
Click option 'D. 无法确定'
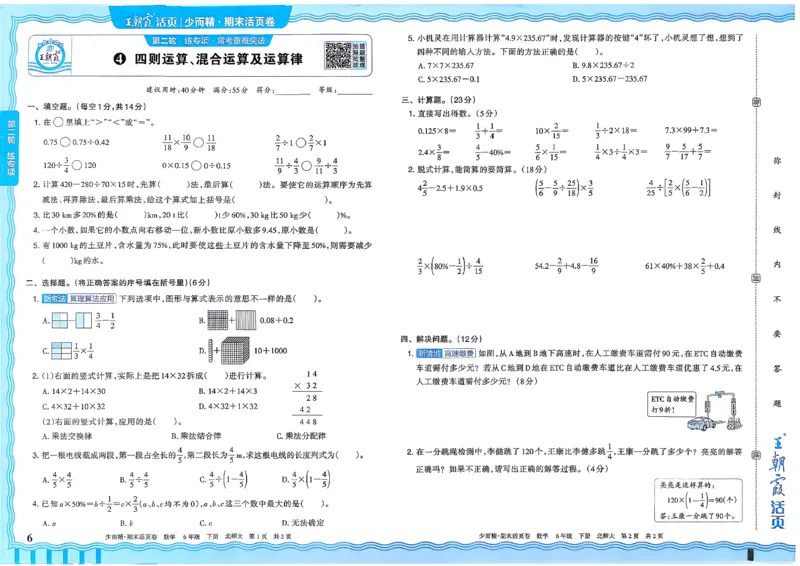[x=303, y=523]
